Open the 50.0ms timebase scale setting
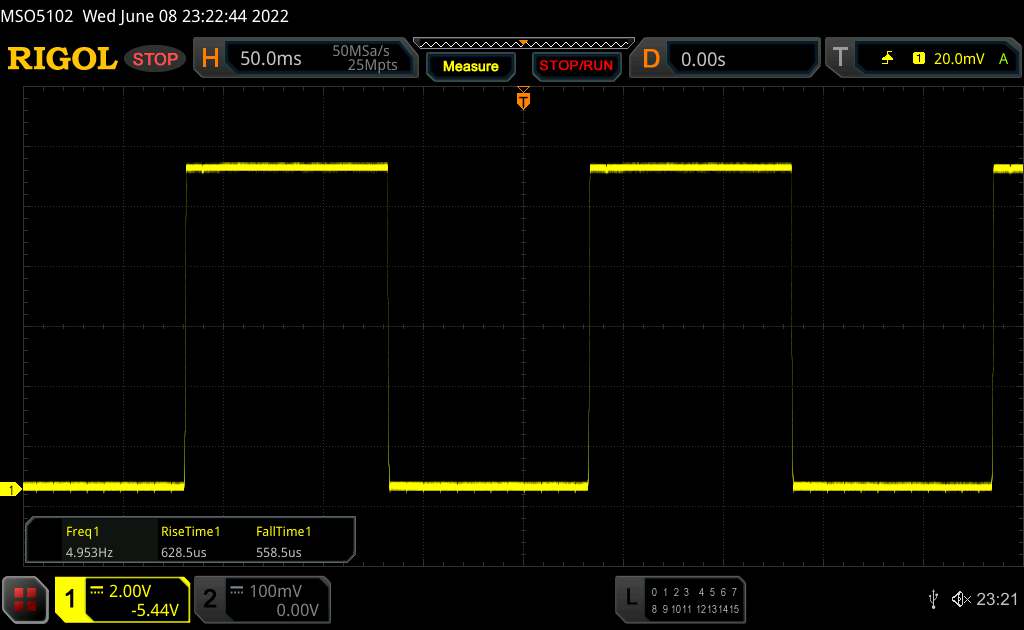This screenshot has width=1024, height=630. (271, 59)
